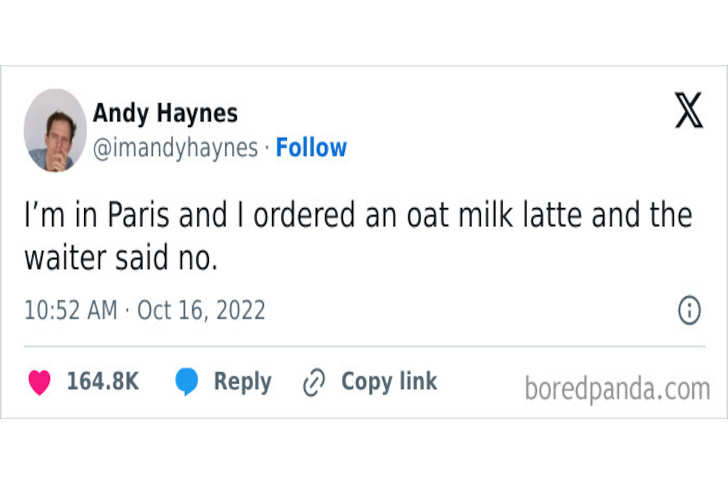Click the Oct 16, 2022 date
The width and height of the screenshot is (728, 485).
[201, 310]
